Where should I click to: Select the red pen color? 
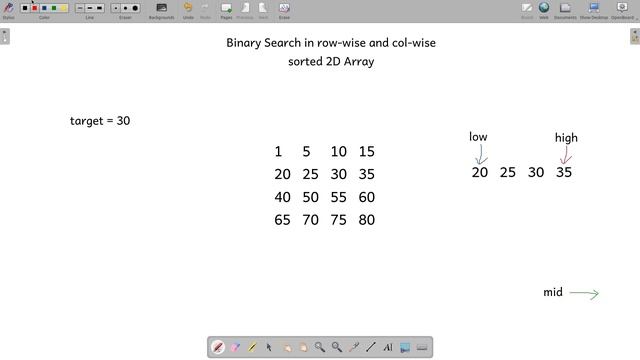35,8
